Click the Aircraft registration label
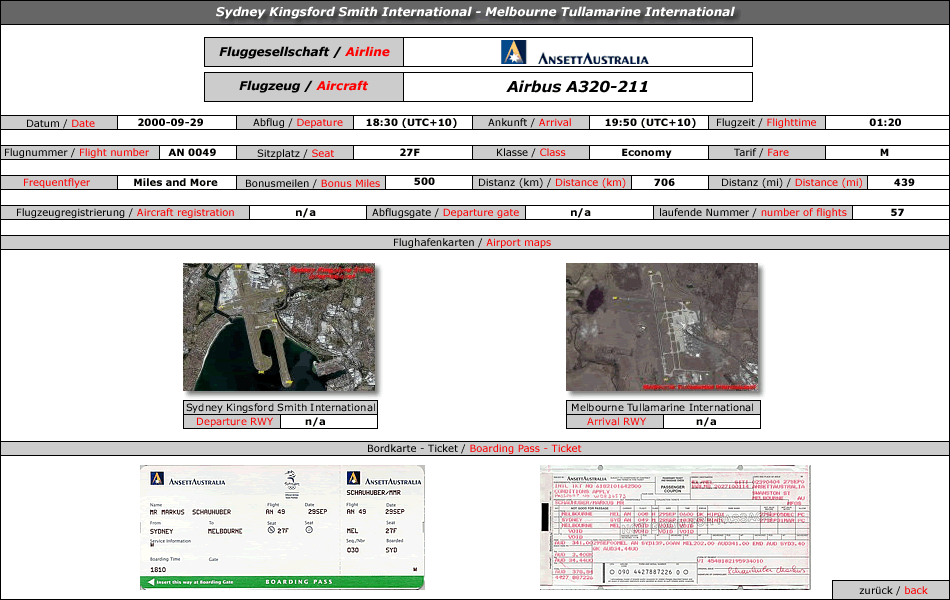This screenshot has height=600, width=950. click(125, 213)
